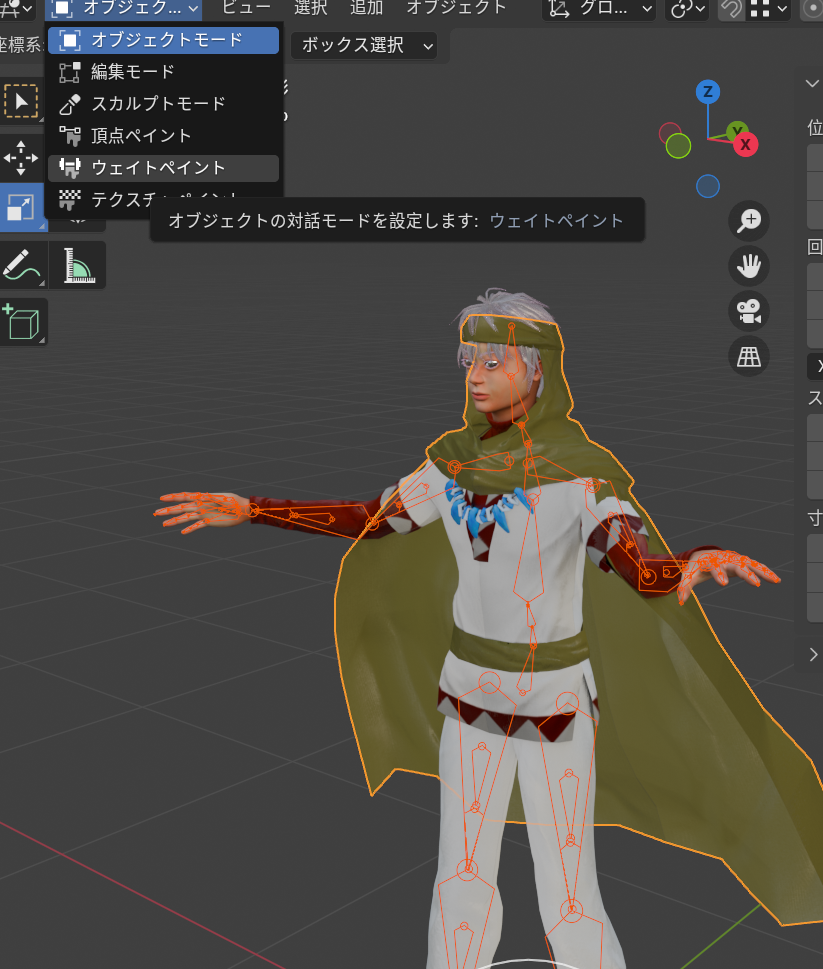This screenshot has width=823, height=969.
Task: Open the snapping options dropdown
Action: coord(769,9)
